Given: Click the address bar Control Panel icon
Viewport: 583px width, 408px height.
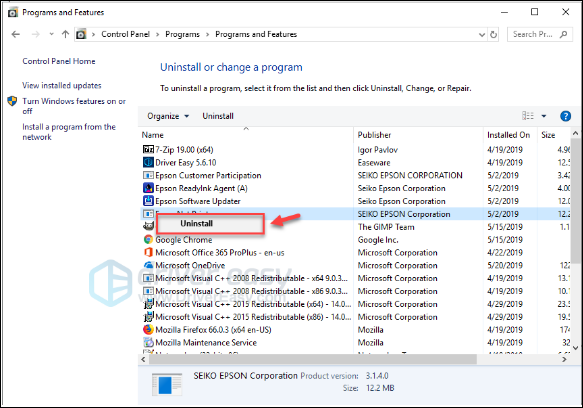Looking at the screenshot, I should pyautogui.click(x=81, y=34).
